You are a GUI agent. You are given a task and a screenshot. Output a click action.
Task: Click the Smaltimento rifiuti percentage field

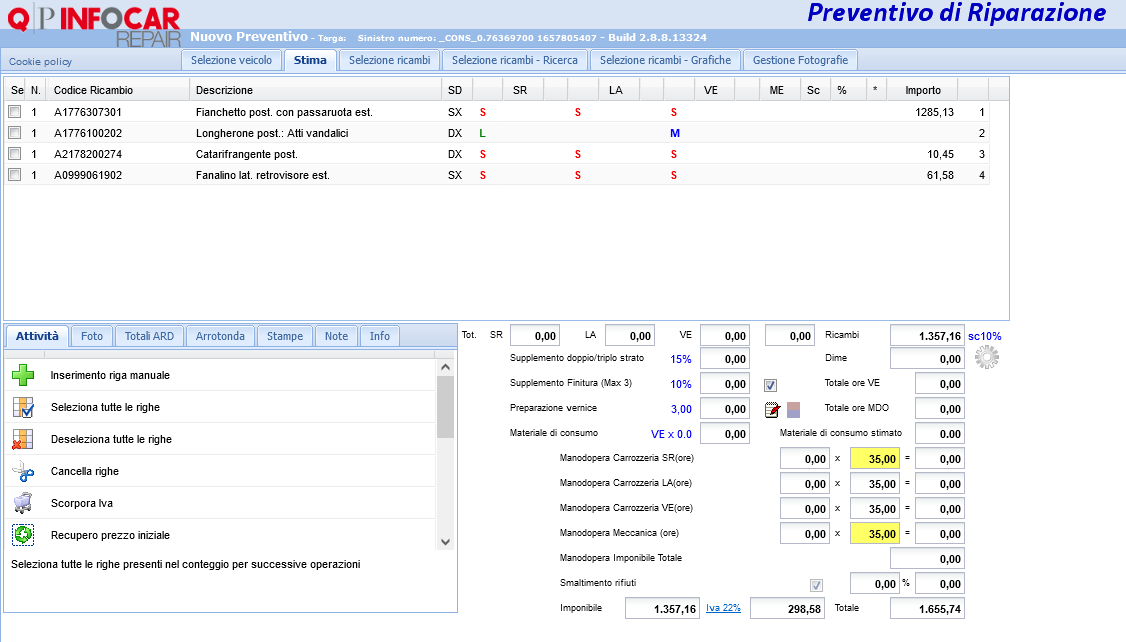[875, 584]
